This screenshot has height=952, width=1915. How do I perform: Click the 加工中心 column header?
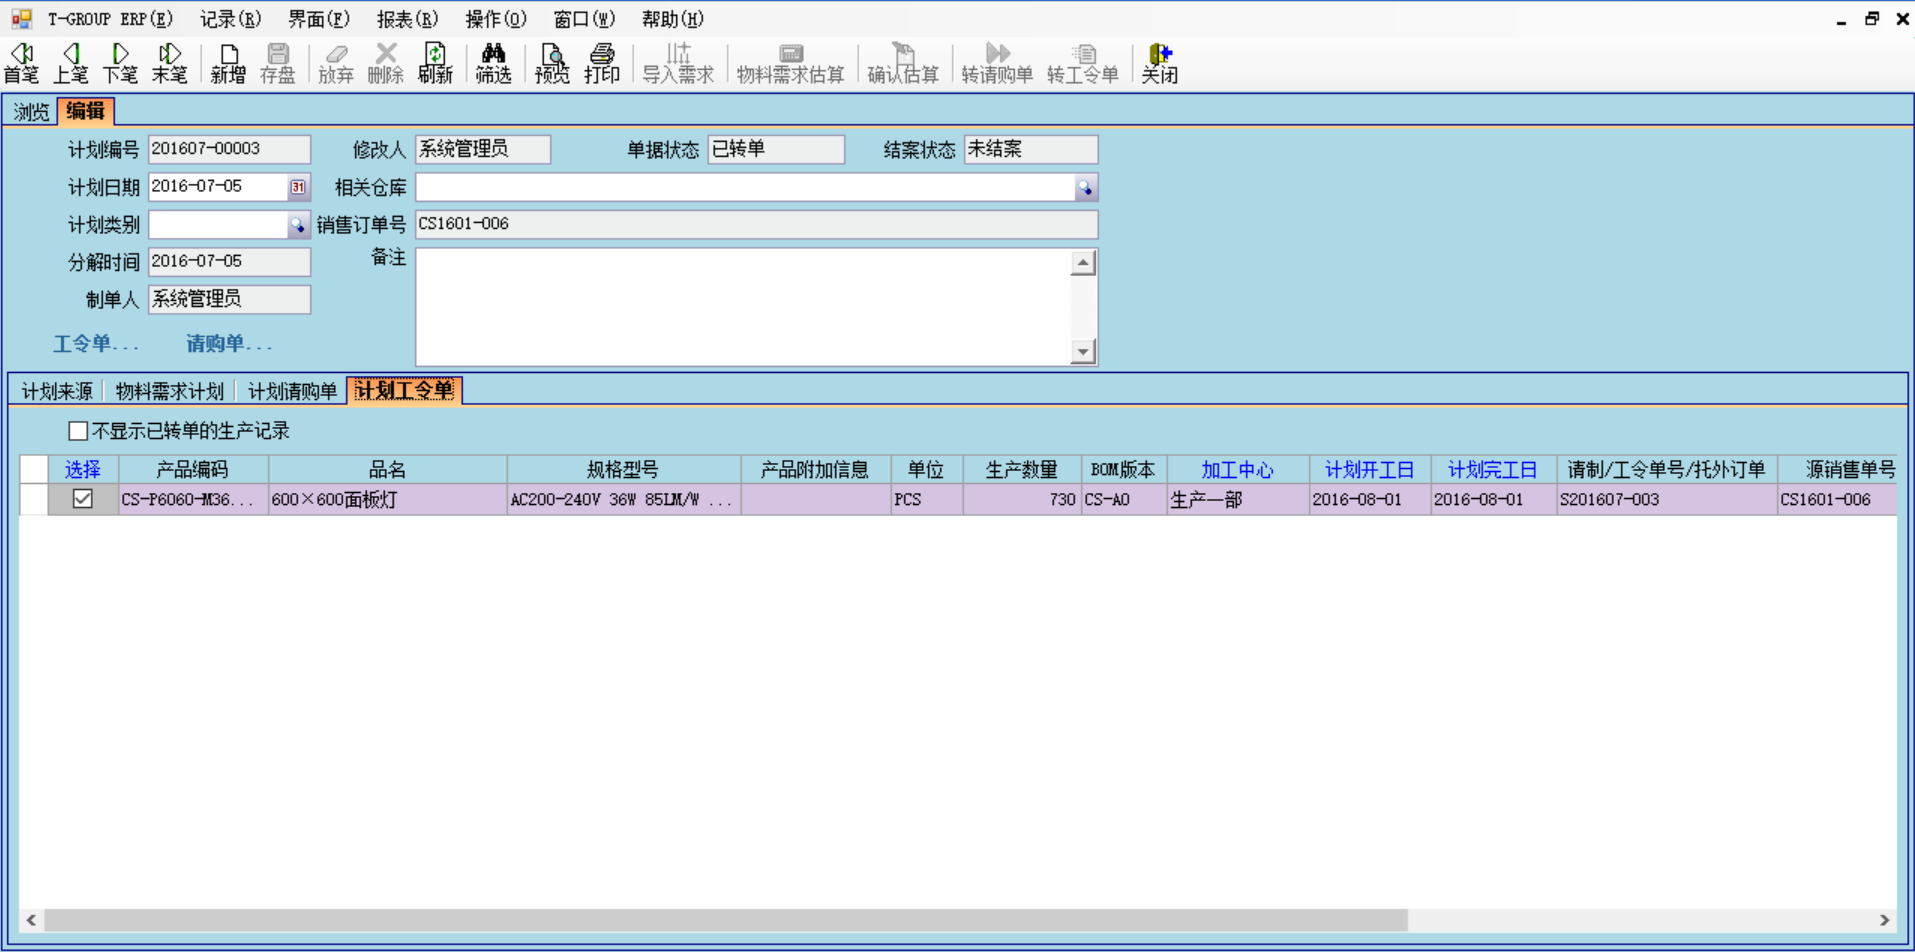click(1237, 470)
